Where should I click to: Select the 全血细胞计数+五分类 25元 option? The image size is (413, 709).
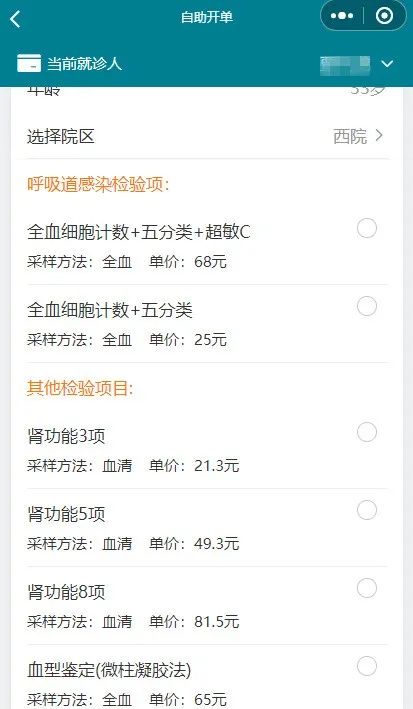pyautogui.click(x=366, y=306)
